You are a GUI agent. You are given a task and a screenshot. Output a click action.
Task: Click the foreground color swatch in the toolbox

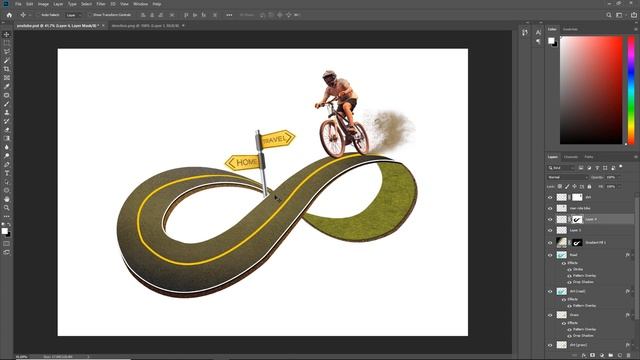point(4,231)
